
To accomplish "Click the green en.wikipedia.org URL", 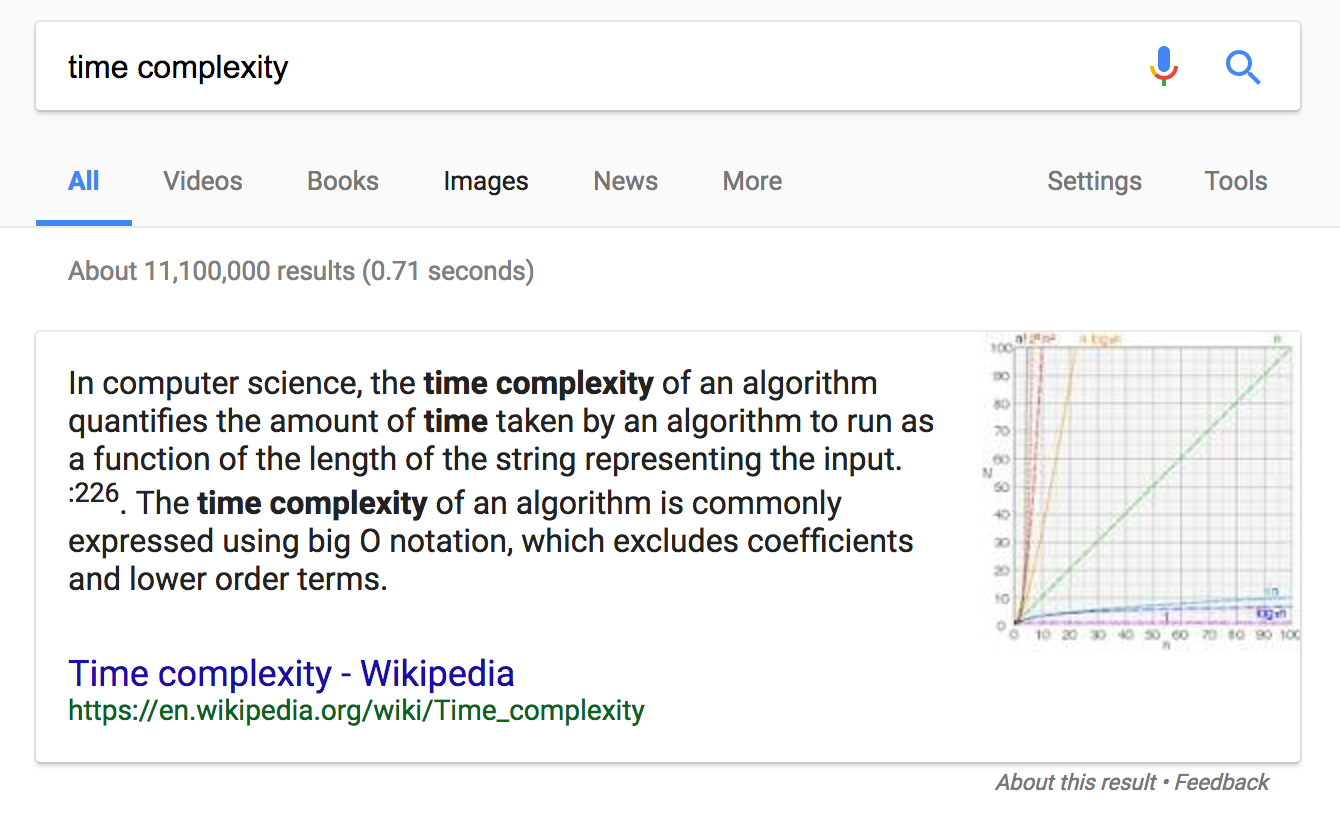I will (x=356, y=711).
